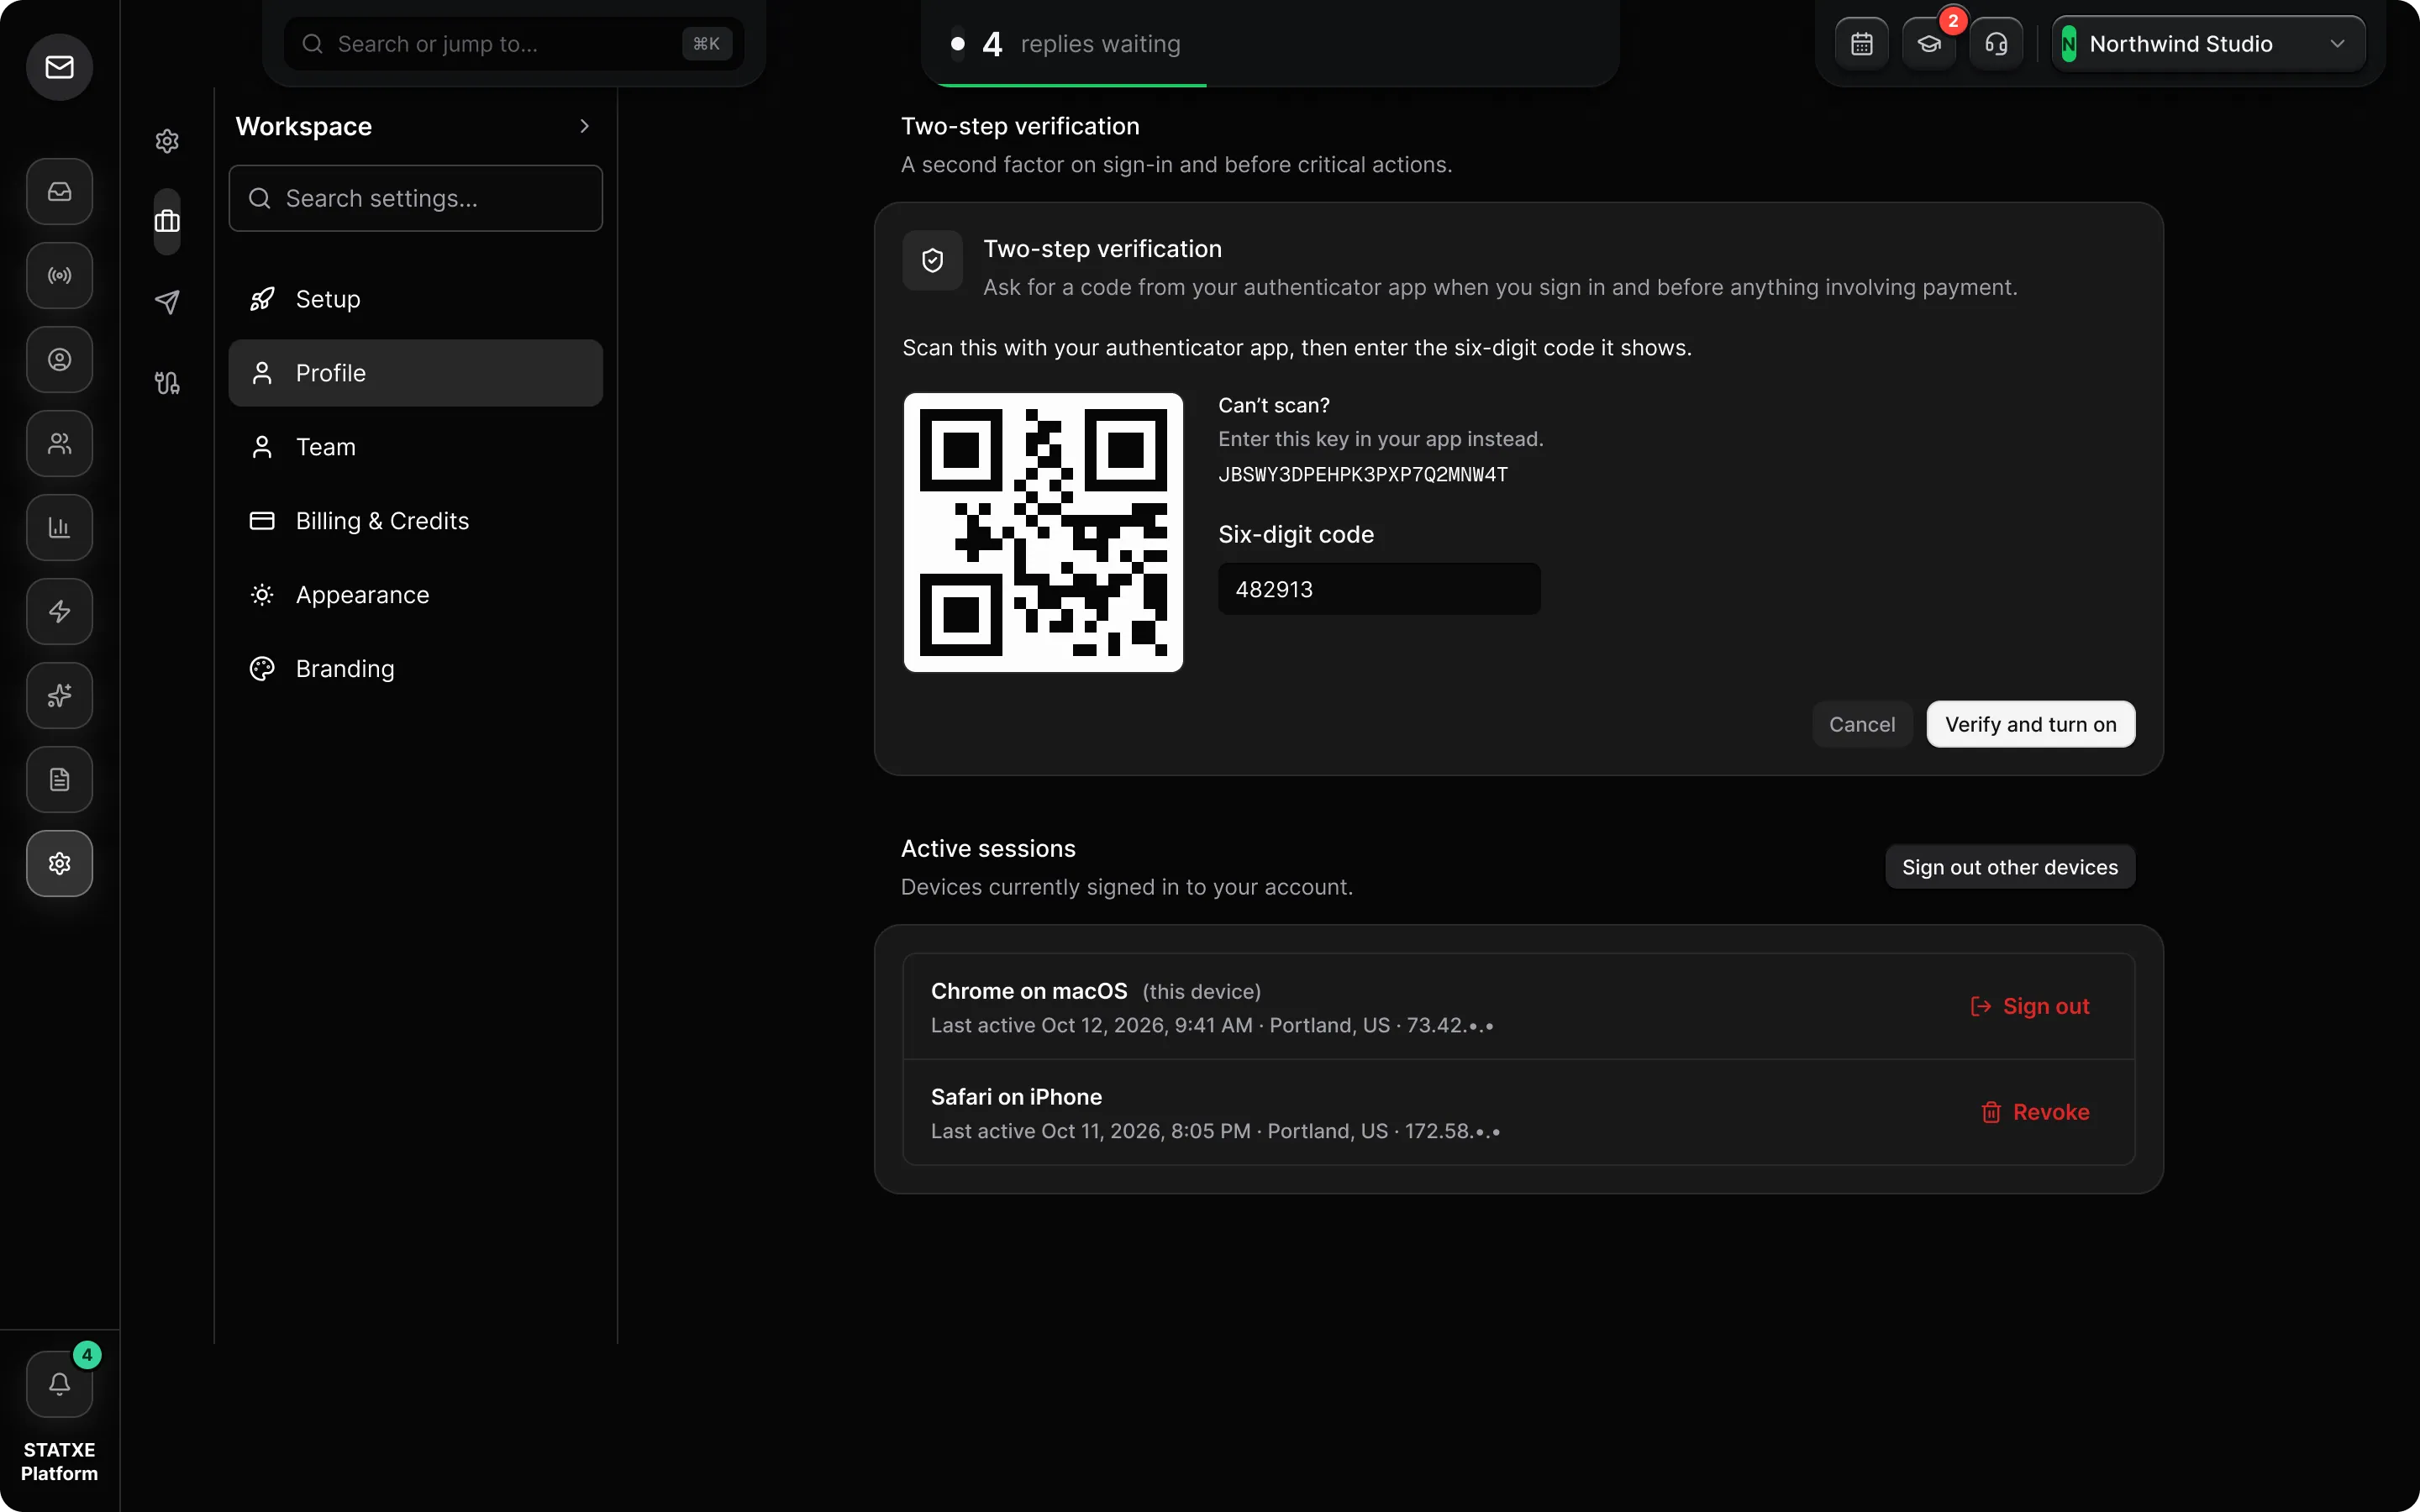Select the Profile settings item

(416, 373)
